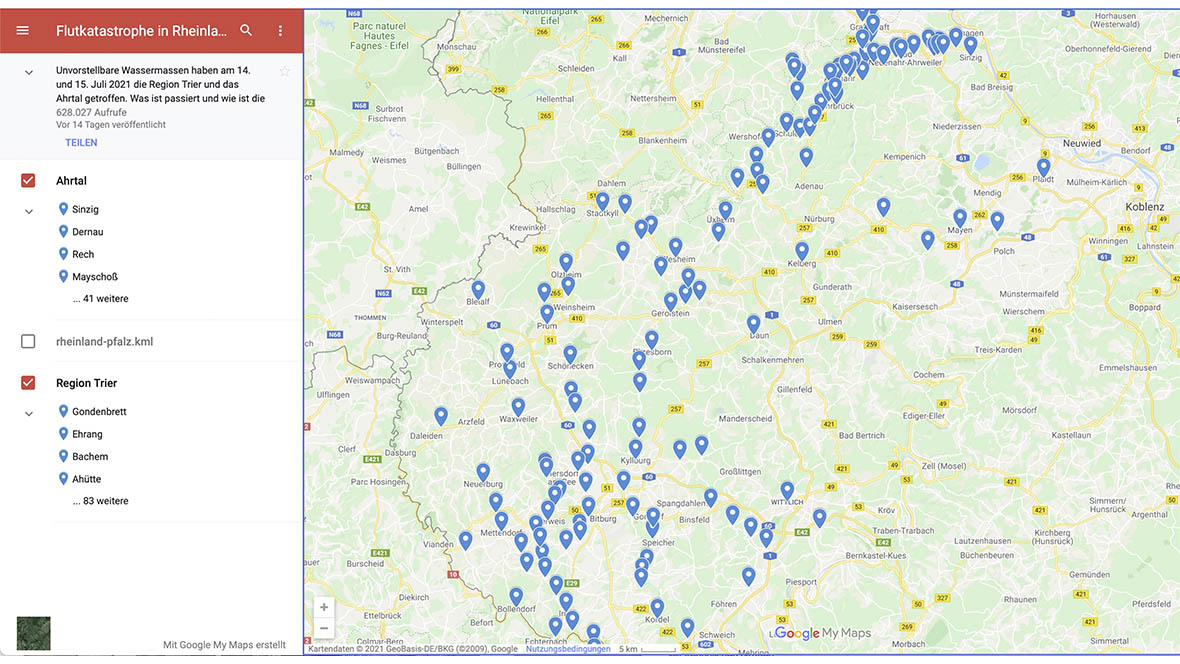This screenshot has width=1180, height=664.
Task: Click the search magnifier icon
Action: (x=246, y=30)
